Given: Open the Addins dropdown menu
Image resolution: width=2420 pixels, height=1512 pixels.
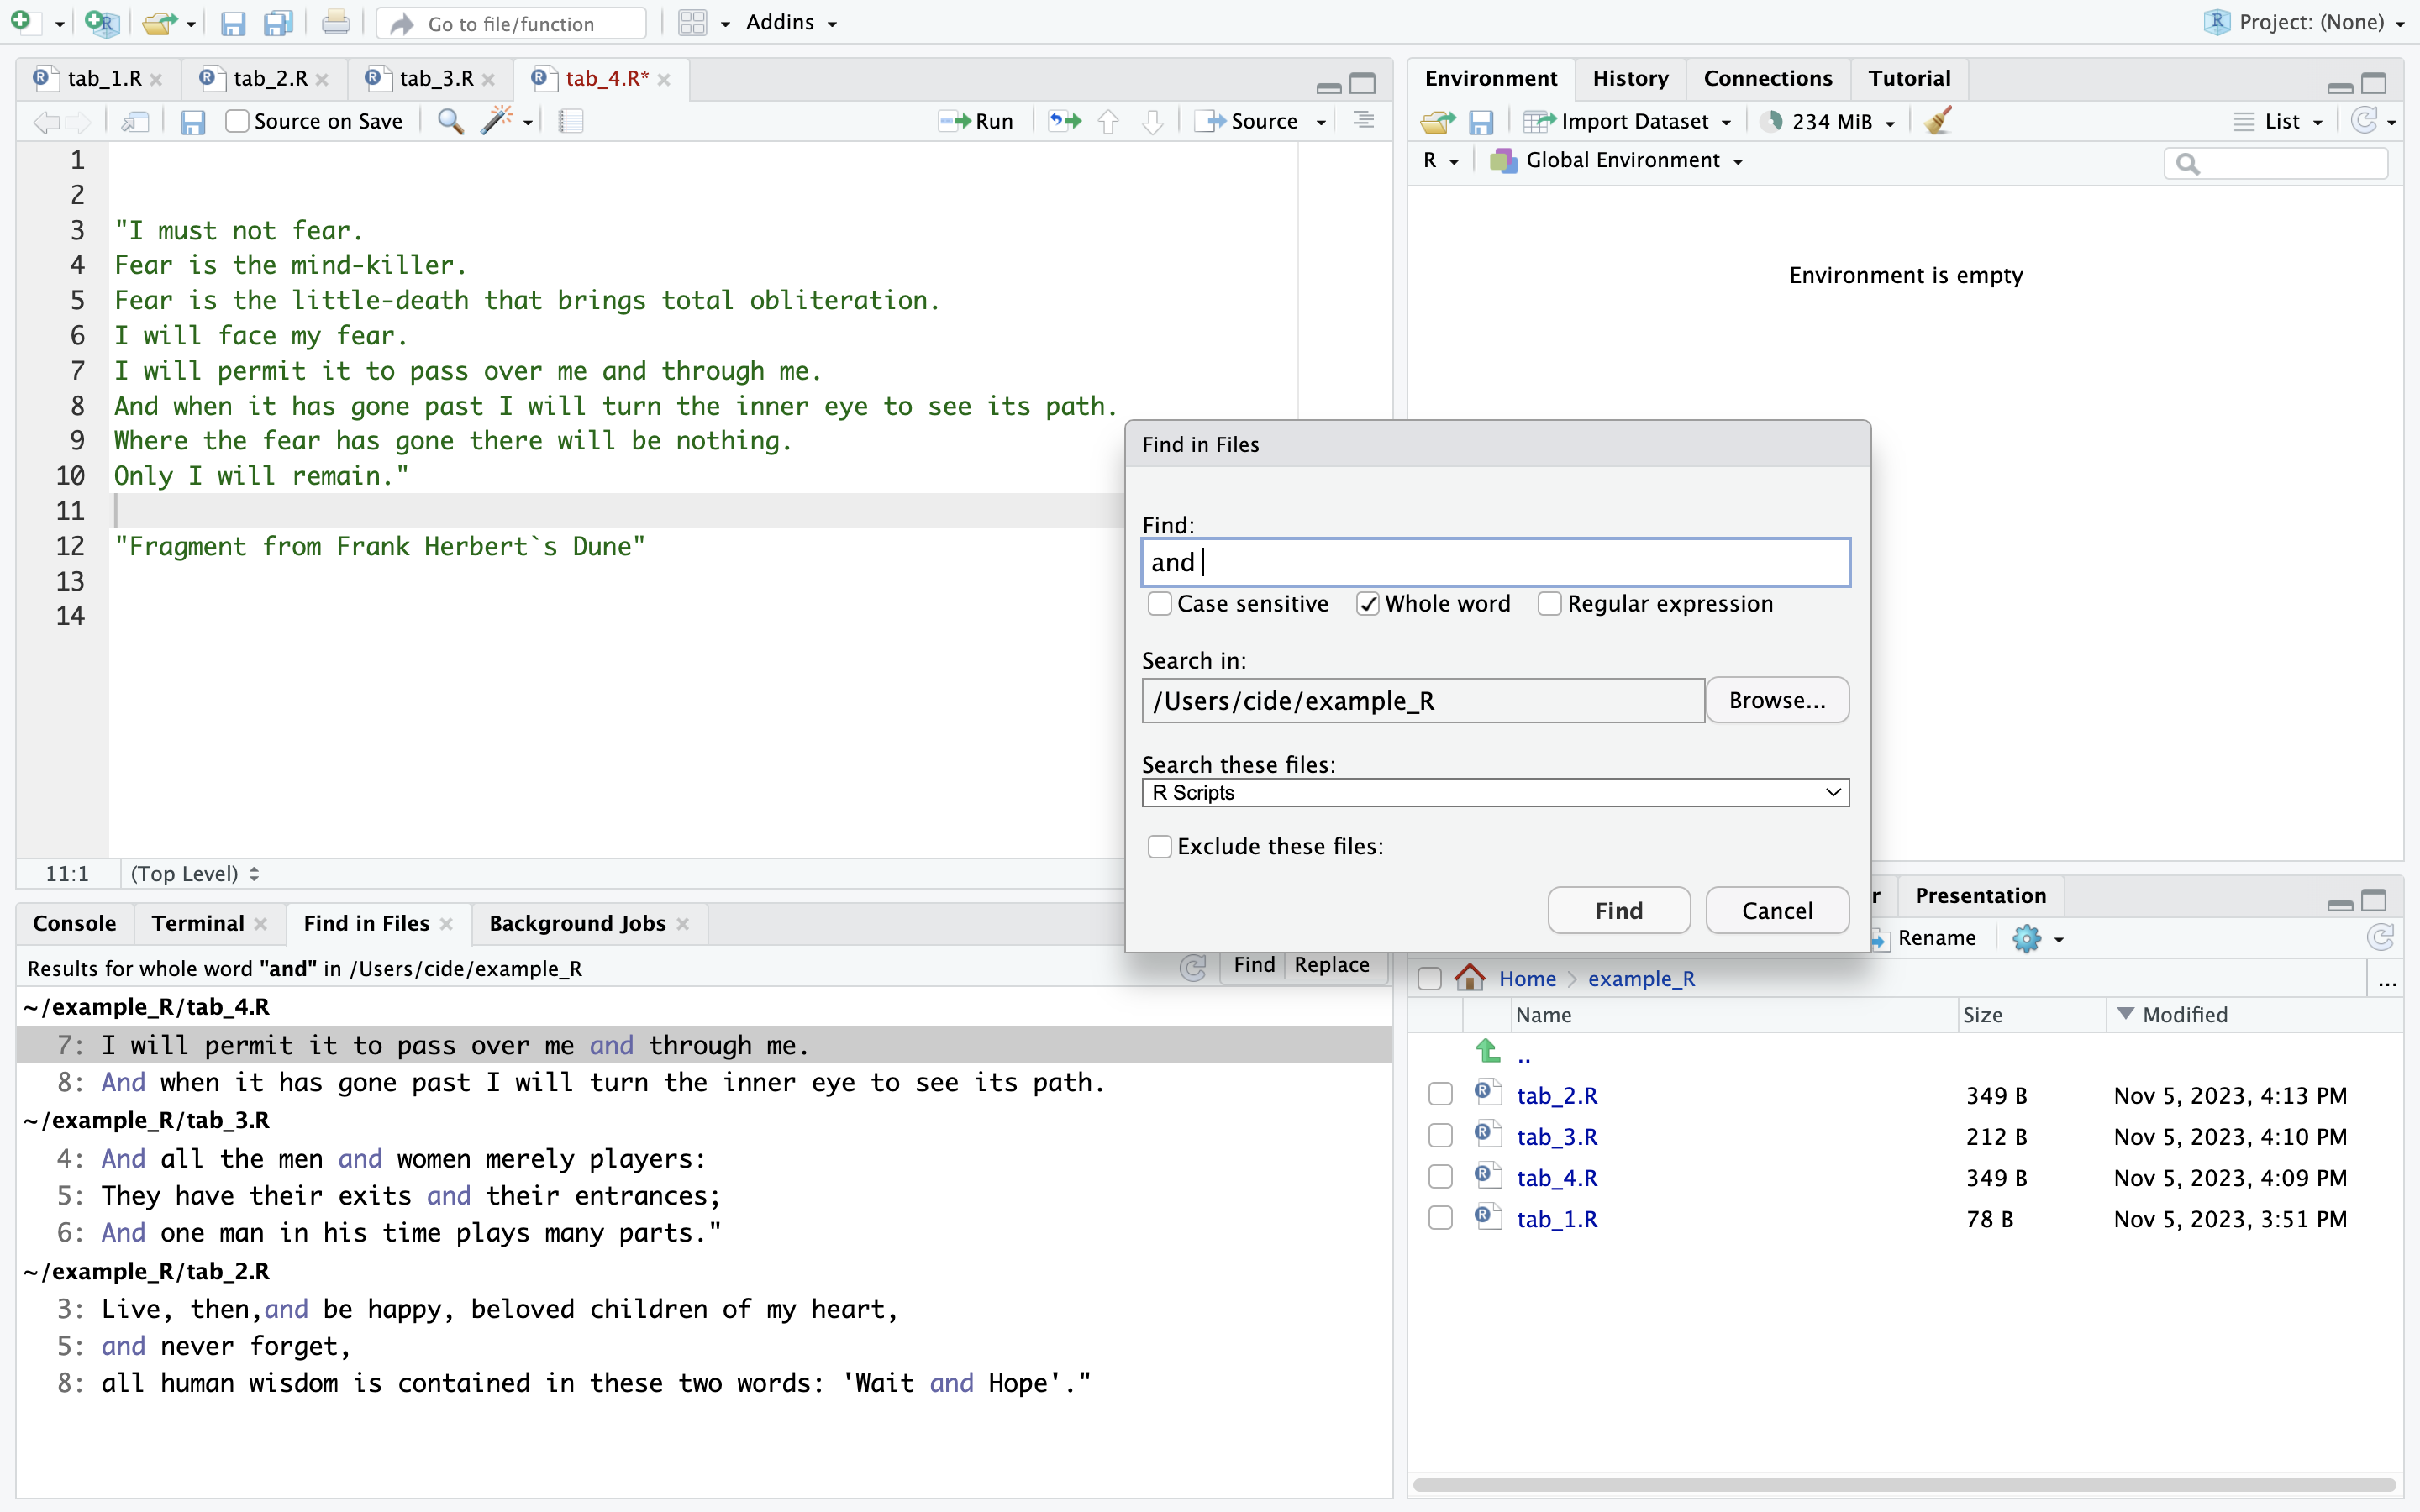Looking at the screenshot, I should pyautogui.click(x=791, y=22).
